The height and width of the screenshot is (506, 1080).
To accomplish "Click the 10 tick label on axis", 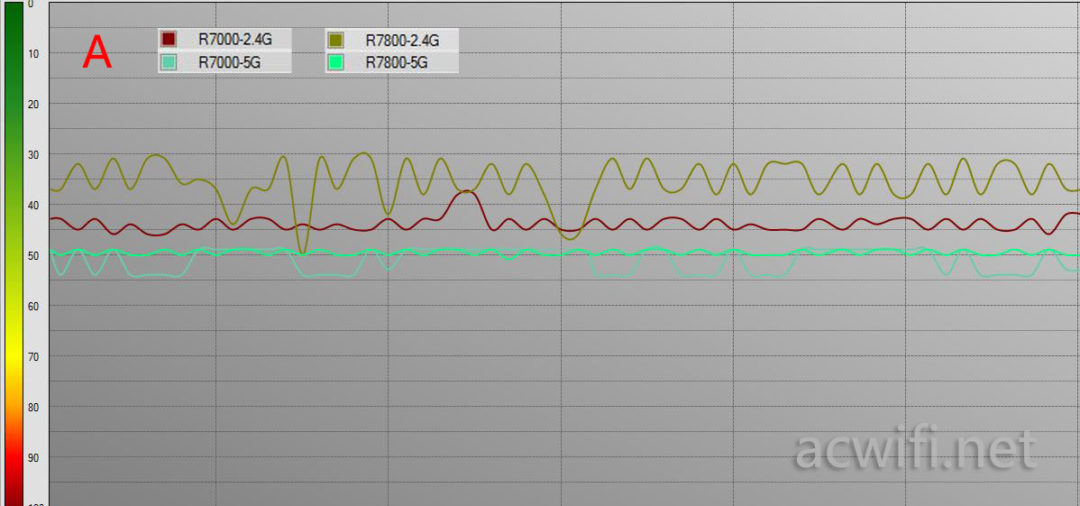I will 35,53.
